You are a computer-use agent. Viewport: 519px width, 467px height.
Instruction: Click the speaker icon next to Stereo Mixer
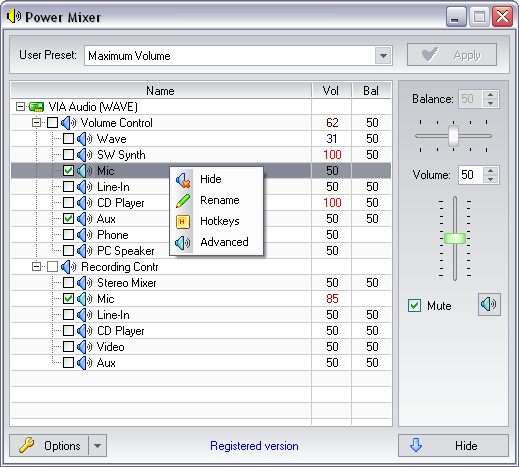tap(84, 283)
